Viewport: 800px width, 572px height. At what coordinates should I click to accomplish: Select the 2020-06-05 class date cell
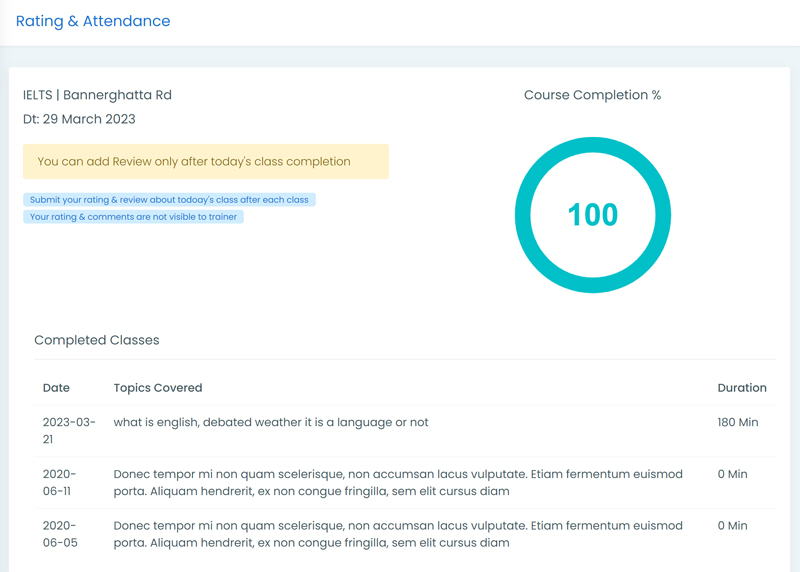(60, 534)
